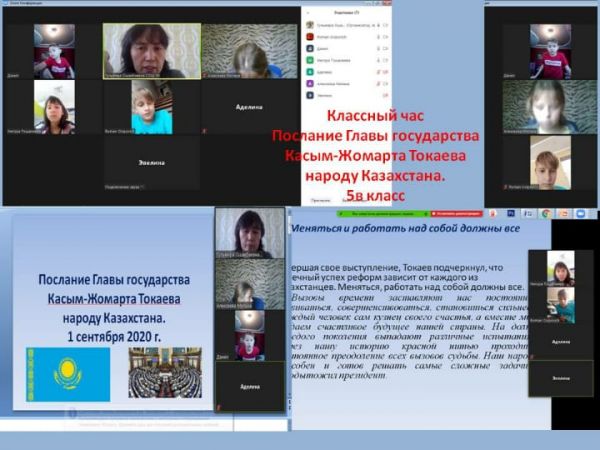Screen dimensions: 600x450
Task: Click the Zoom Конференция window title icon
Action: [8, 4]
